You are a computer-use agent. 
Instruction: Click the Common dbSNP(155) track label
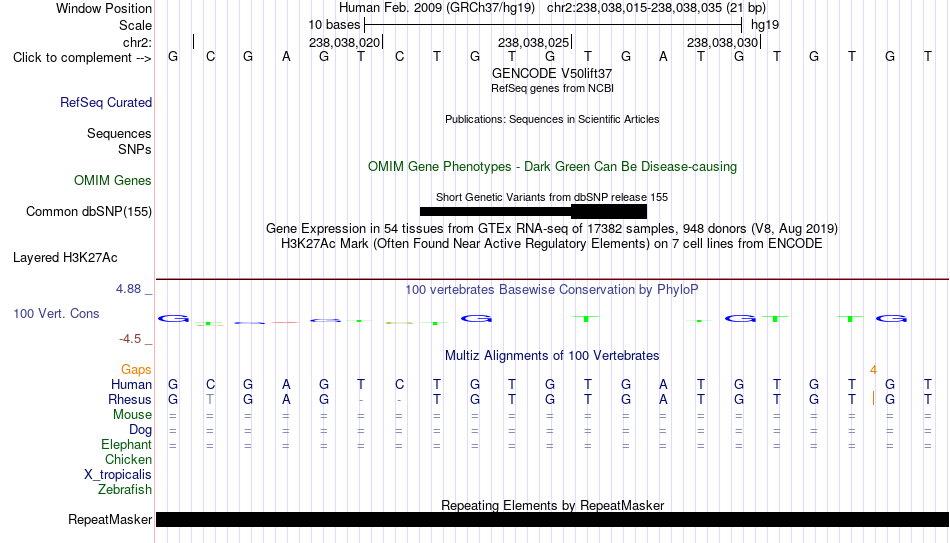[89, 212]
